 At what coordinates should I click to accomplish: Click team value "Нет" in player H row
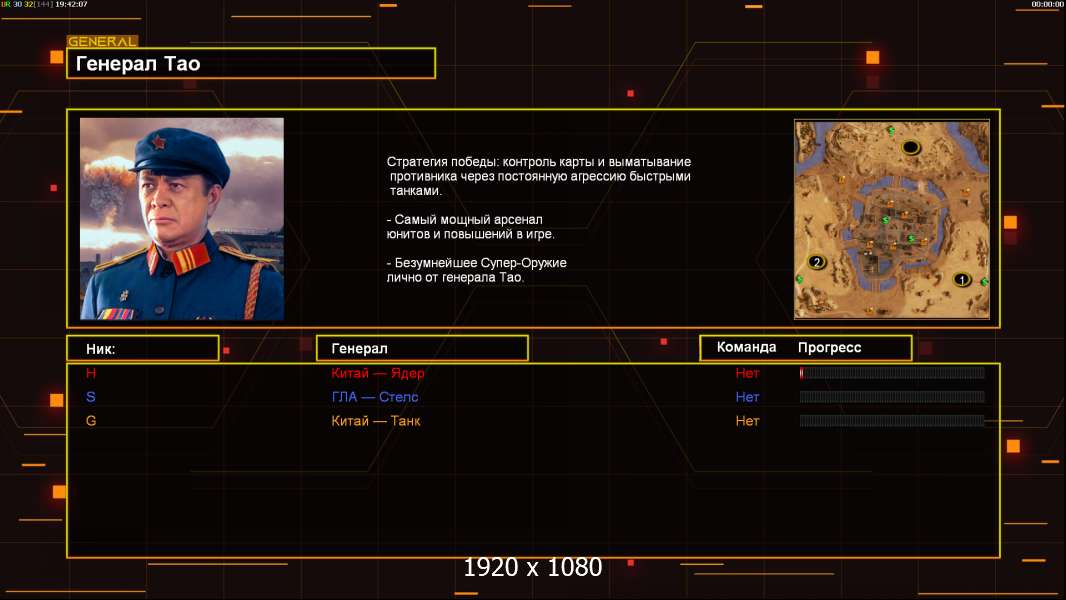point(747,373)
